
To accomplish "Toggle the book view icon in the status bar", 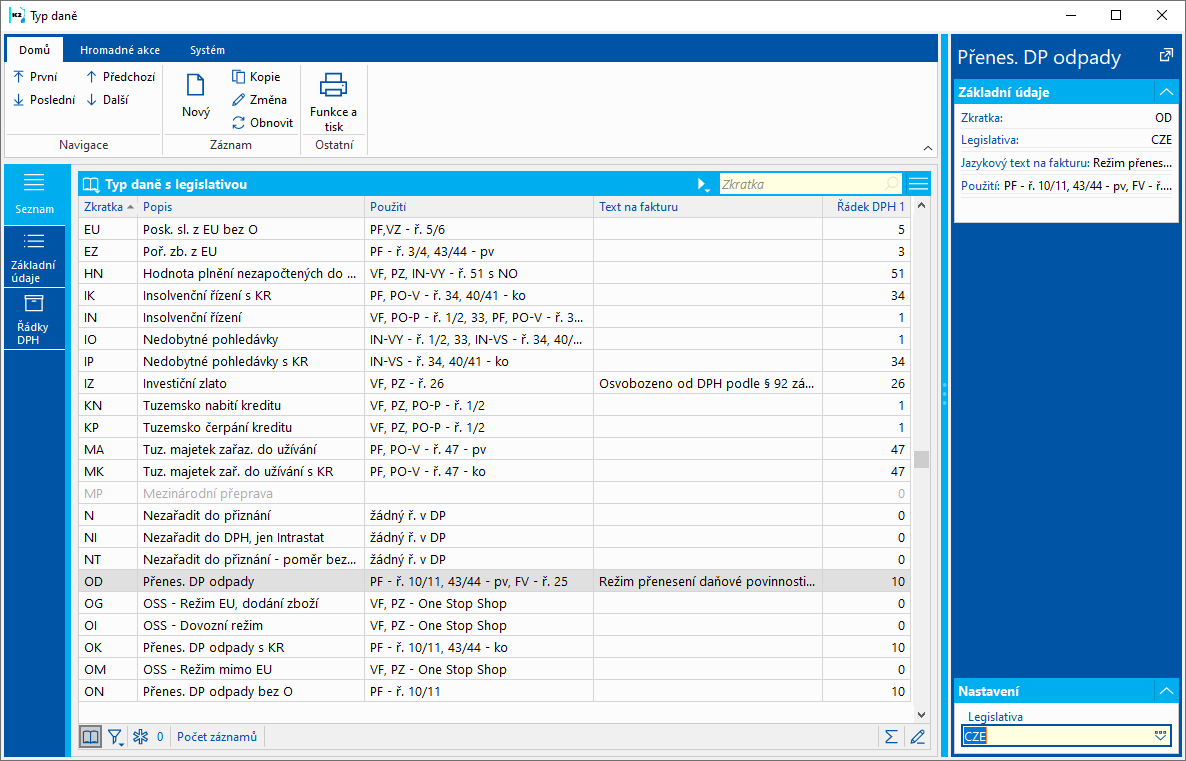I will click(90, 737).
